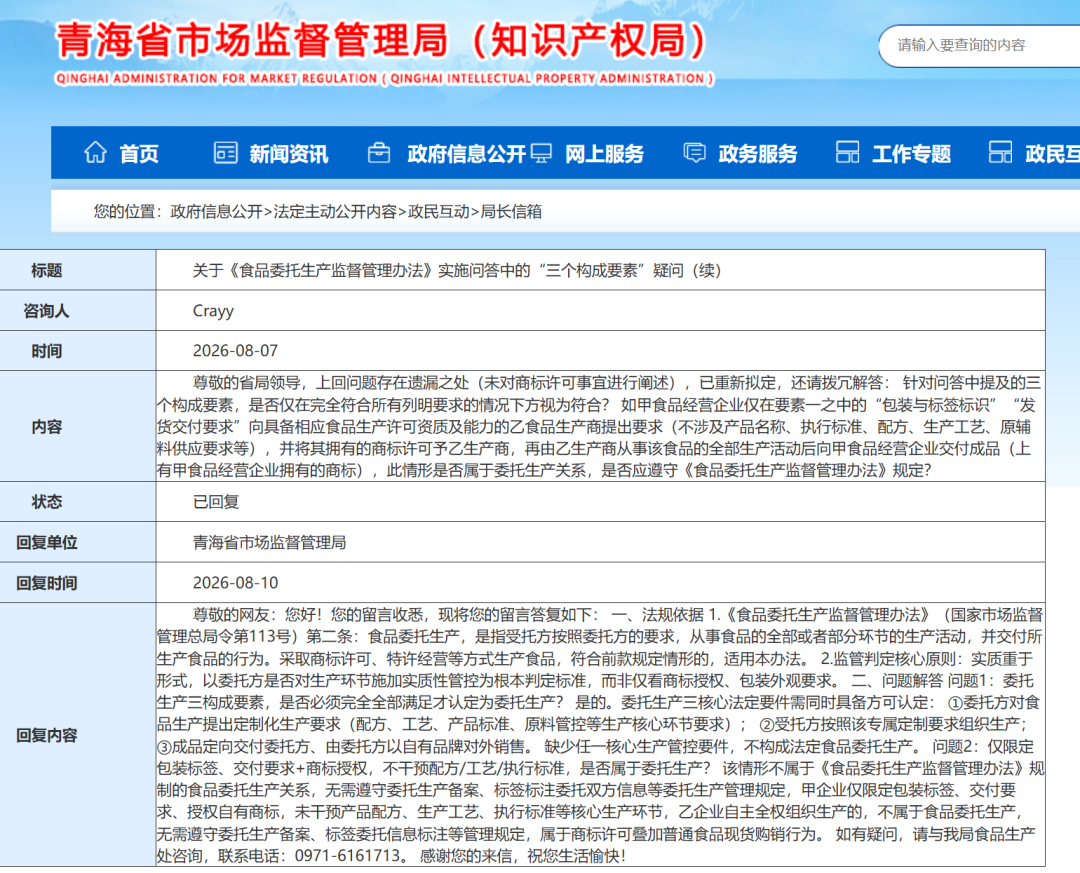Click the news icon beside 新闻资讯
The height and width of the screenshot is (873, 1080).
(225, 152)
